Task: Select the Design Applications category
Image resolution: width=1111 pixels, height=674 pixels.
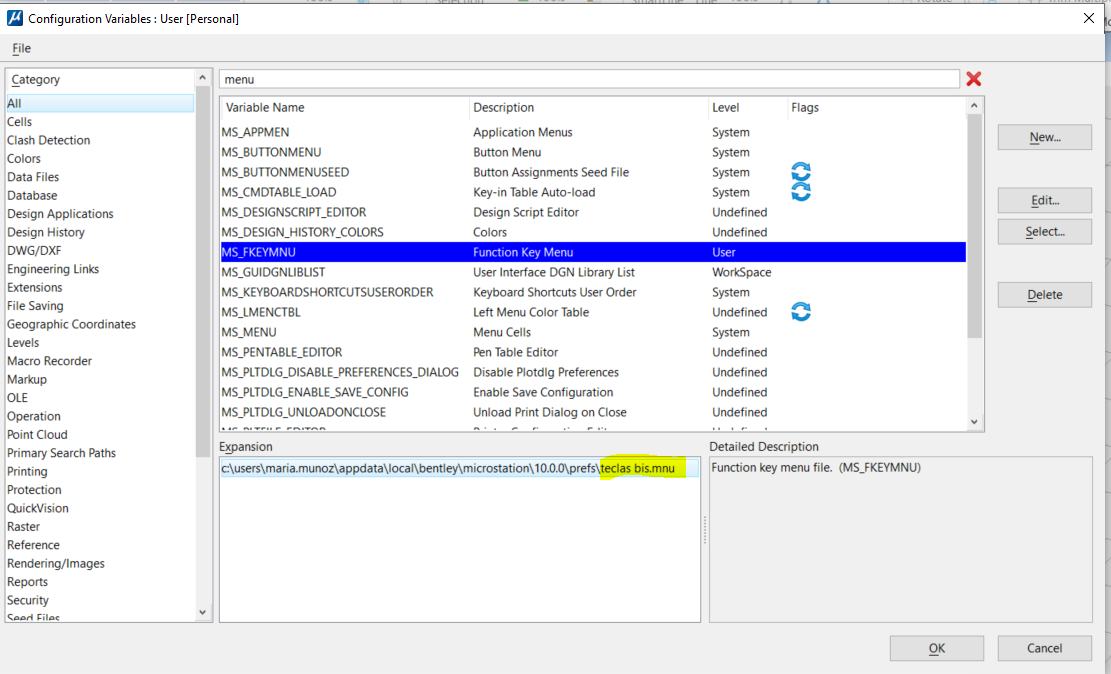Action: tap(100, 214)
